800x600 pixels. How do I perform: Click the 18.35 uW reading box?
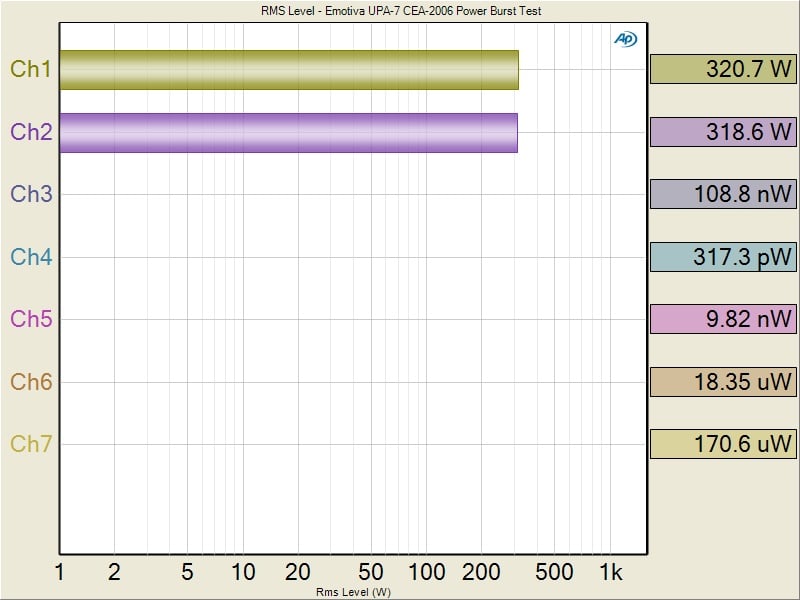coord(722,381)
